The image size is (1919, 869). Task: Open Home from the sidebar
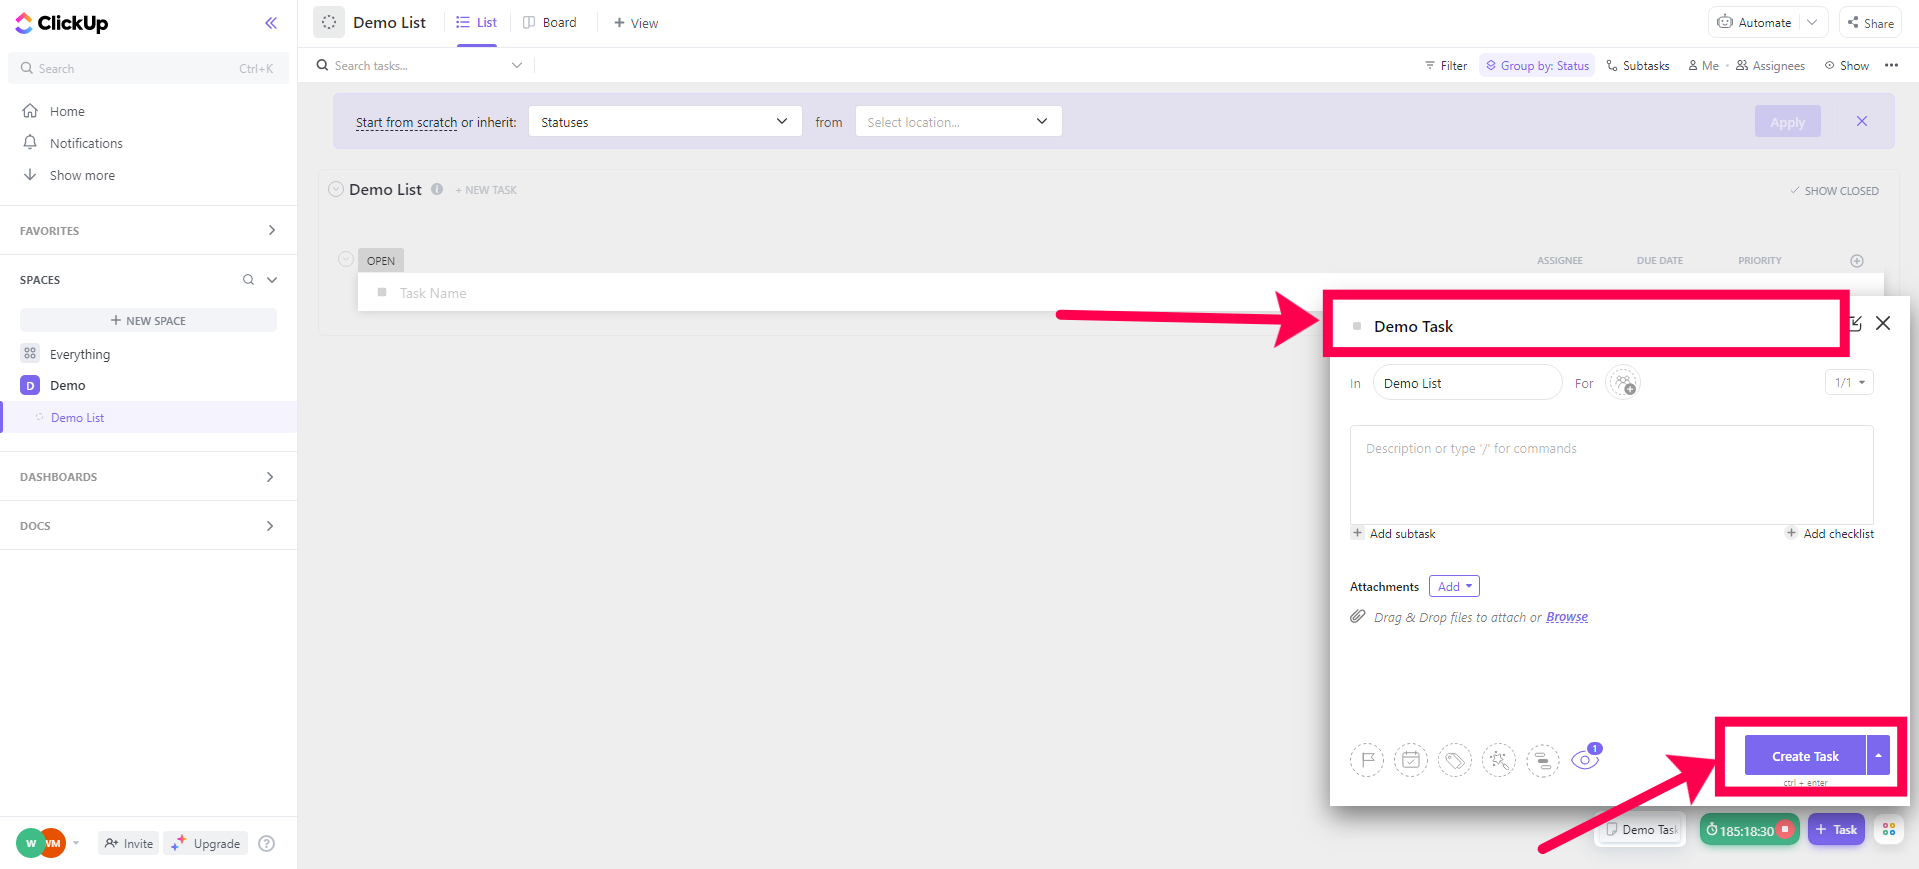tap(67, 111)
